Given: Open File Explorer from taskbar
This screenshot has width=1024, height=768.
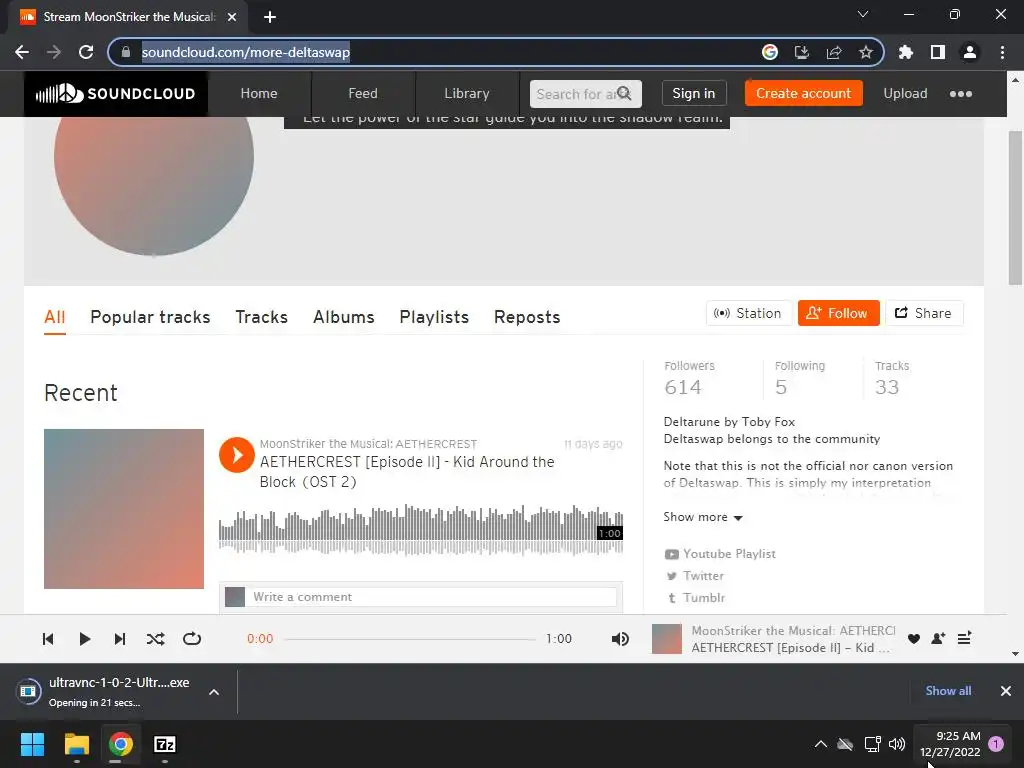Looking at the screenshot, I should point(76,744).
